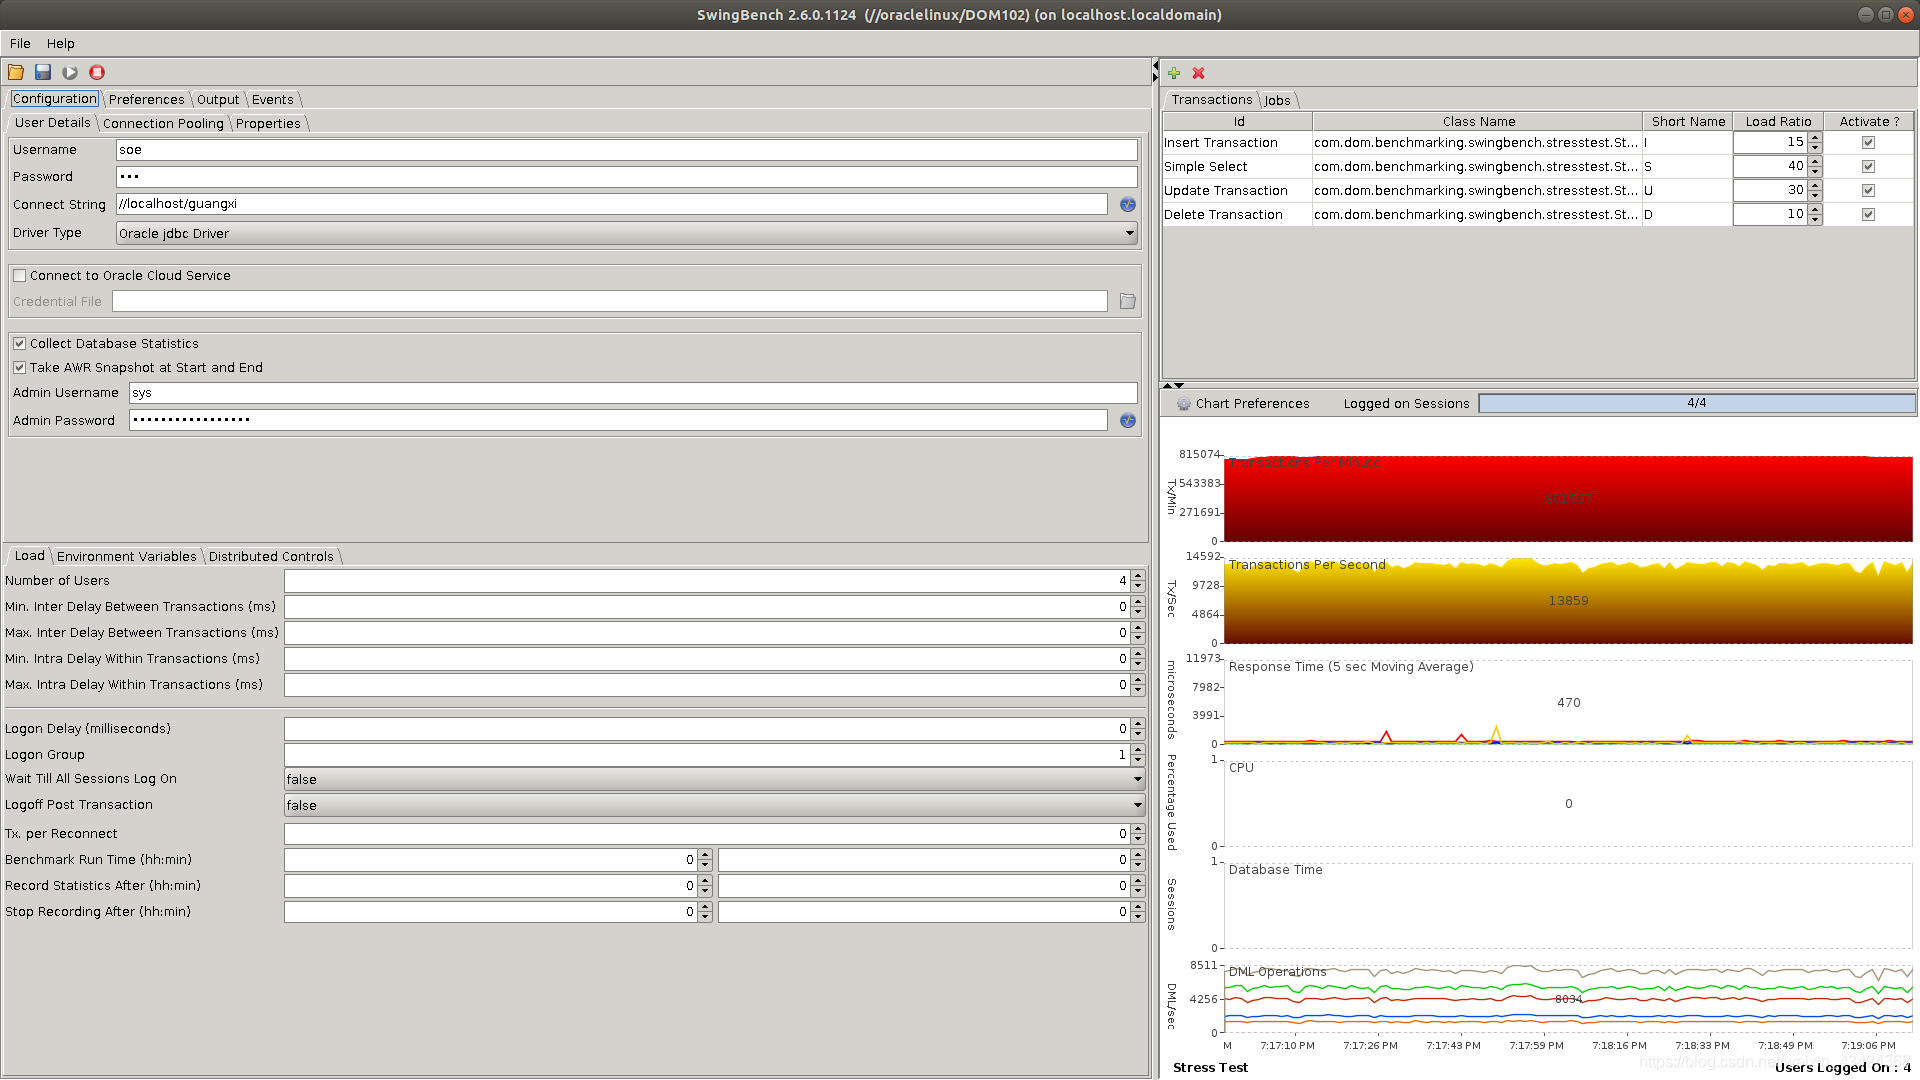Save configuration with the floppy disk icon

(43, 72)
